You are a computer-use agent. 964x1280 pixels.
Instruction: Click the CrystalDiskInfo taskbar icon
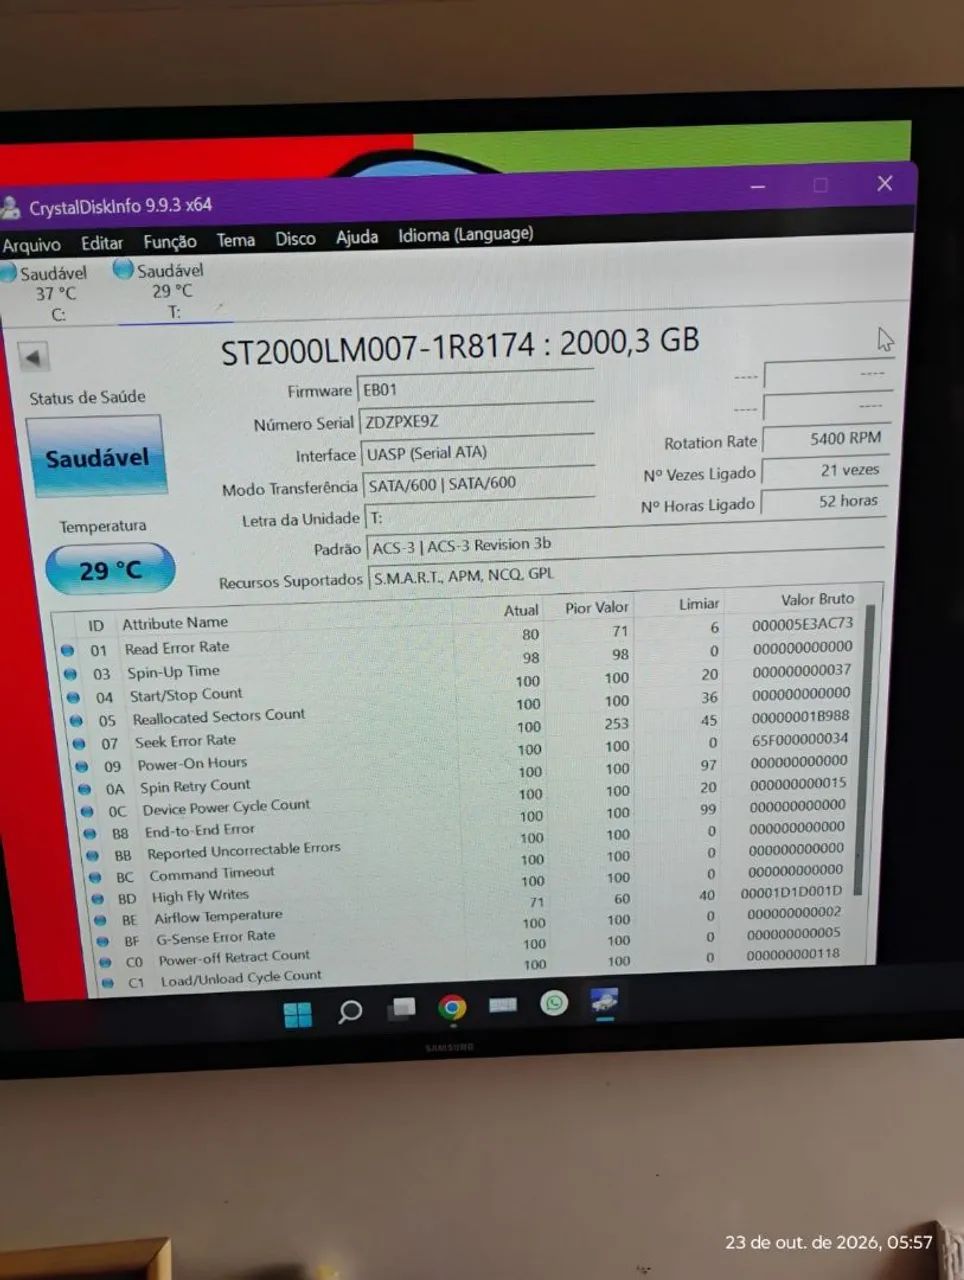(x=604, y=1000)
